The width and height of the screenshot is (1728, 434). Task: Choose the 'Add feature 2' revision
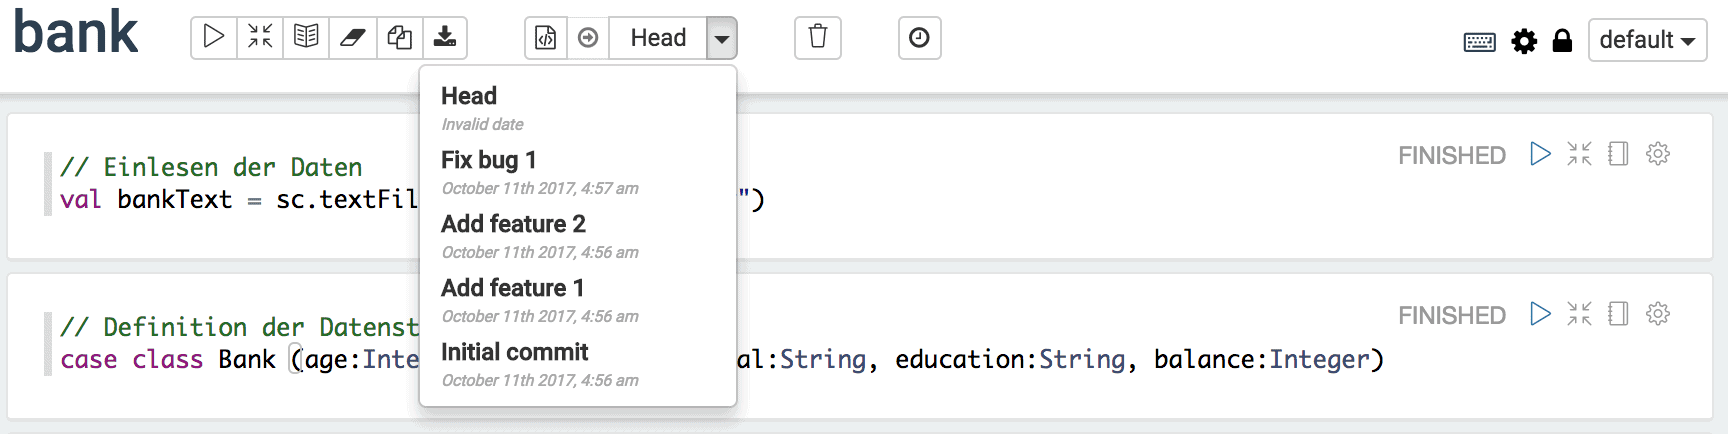click(x=578, y=236)
